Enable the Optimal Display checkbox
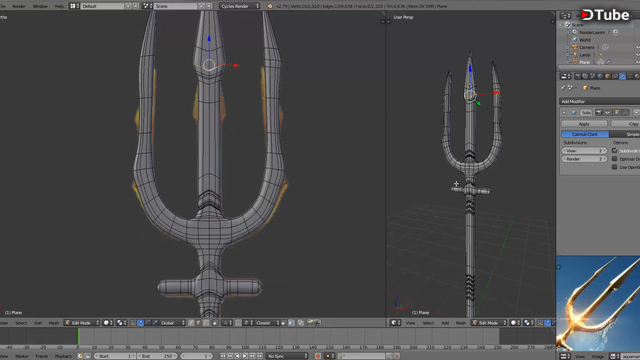Image resolution: width=640 pixels, height=360 pixels. (614, 159)
